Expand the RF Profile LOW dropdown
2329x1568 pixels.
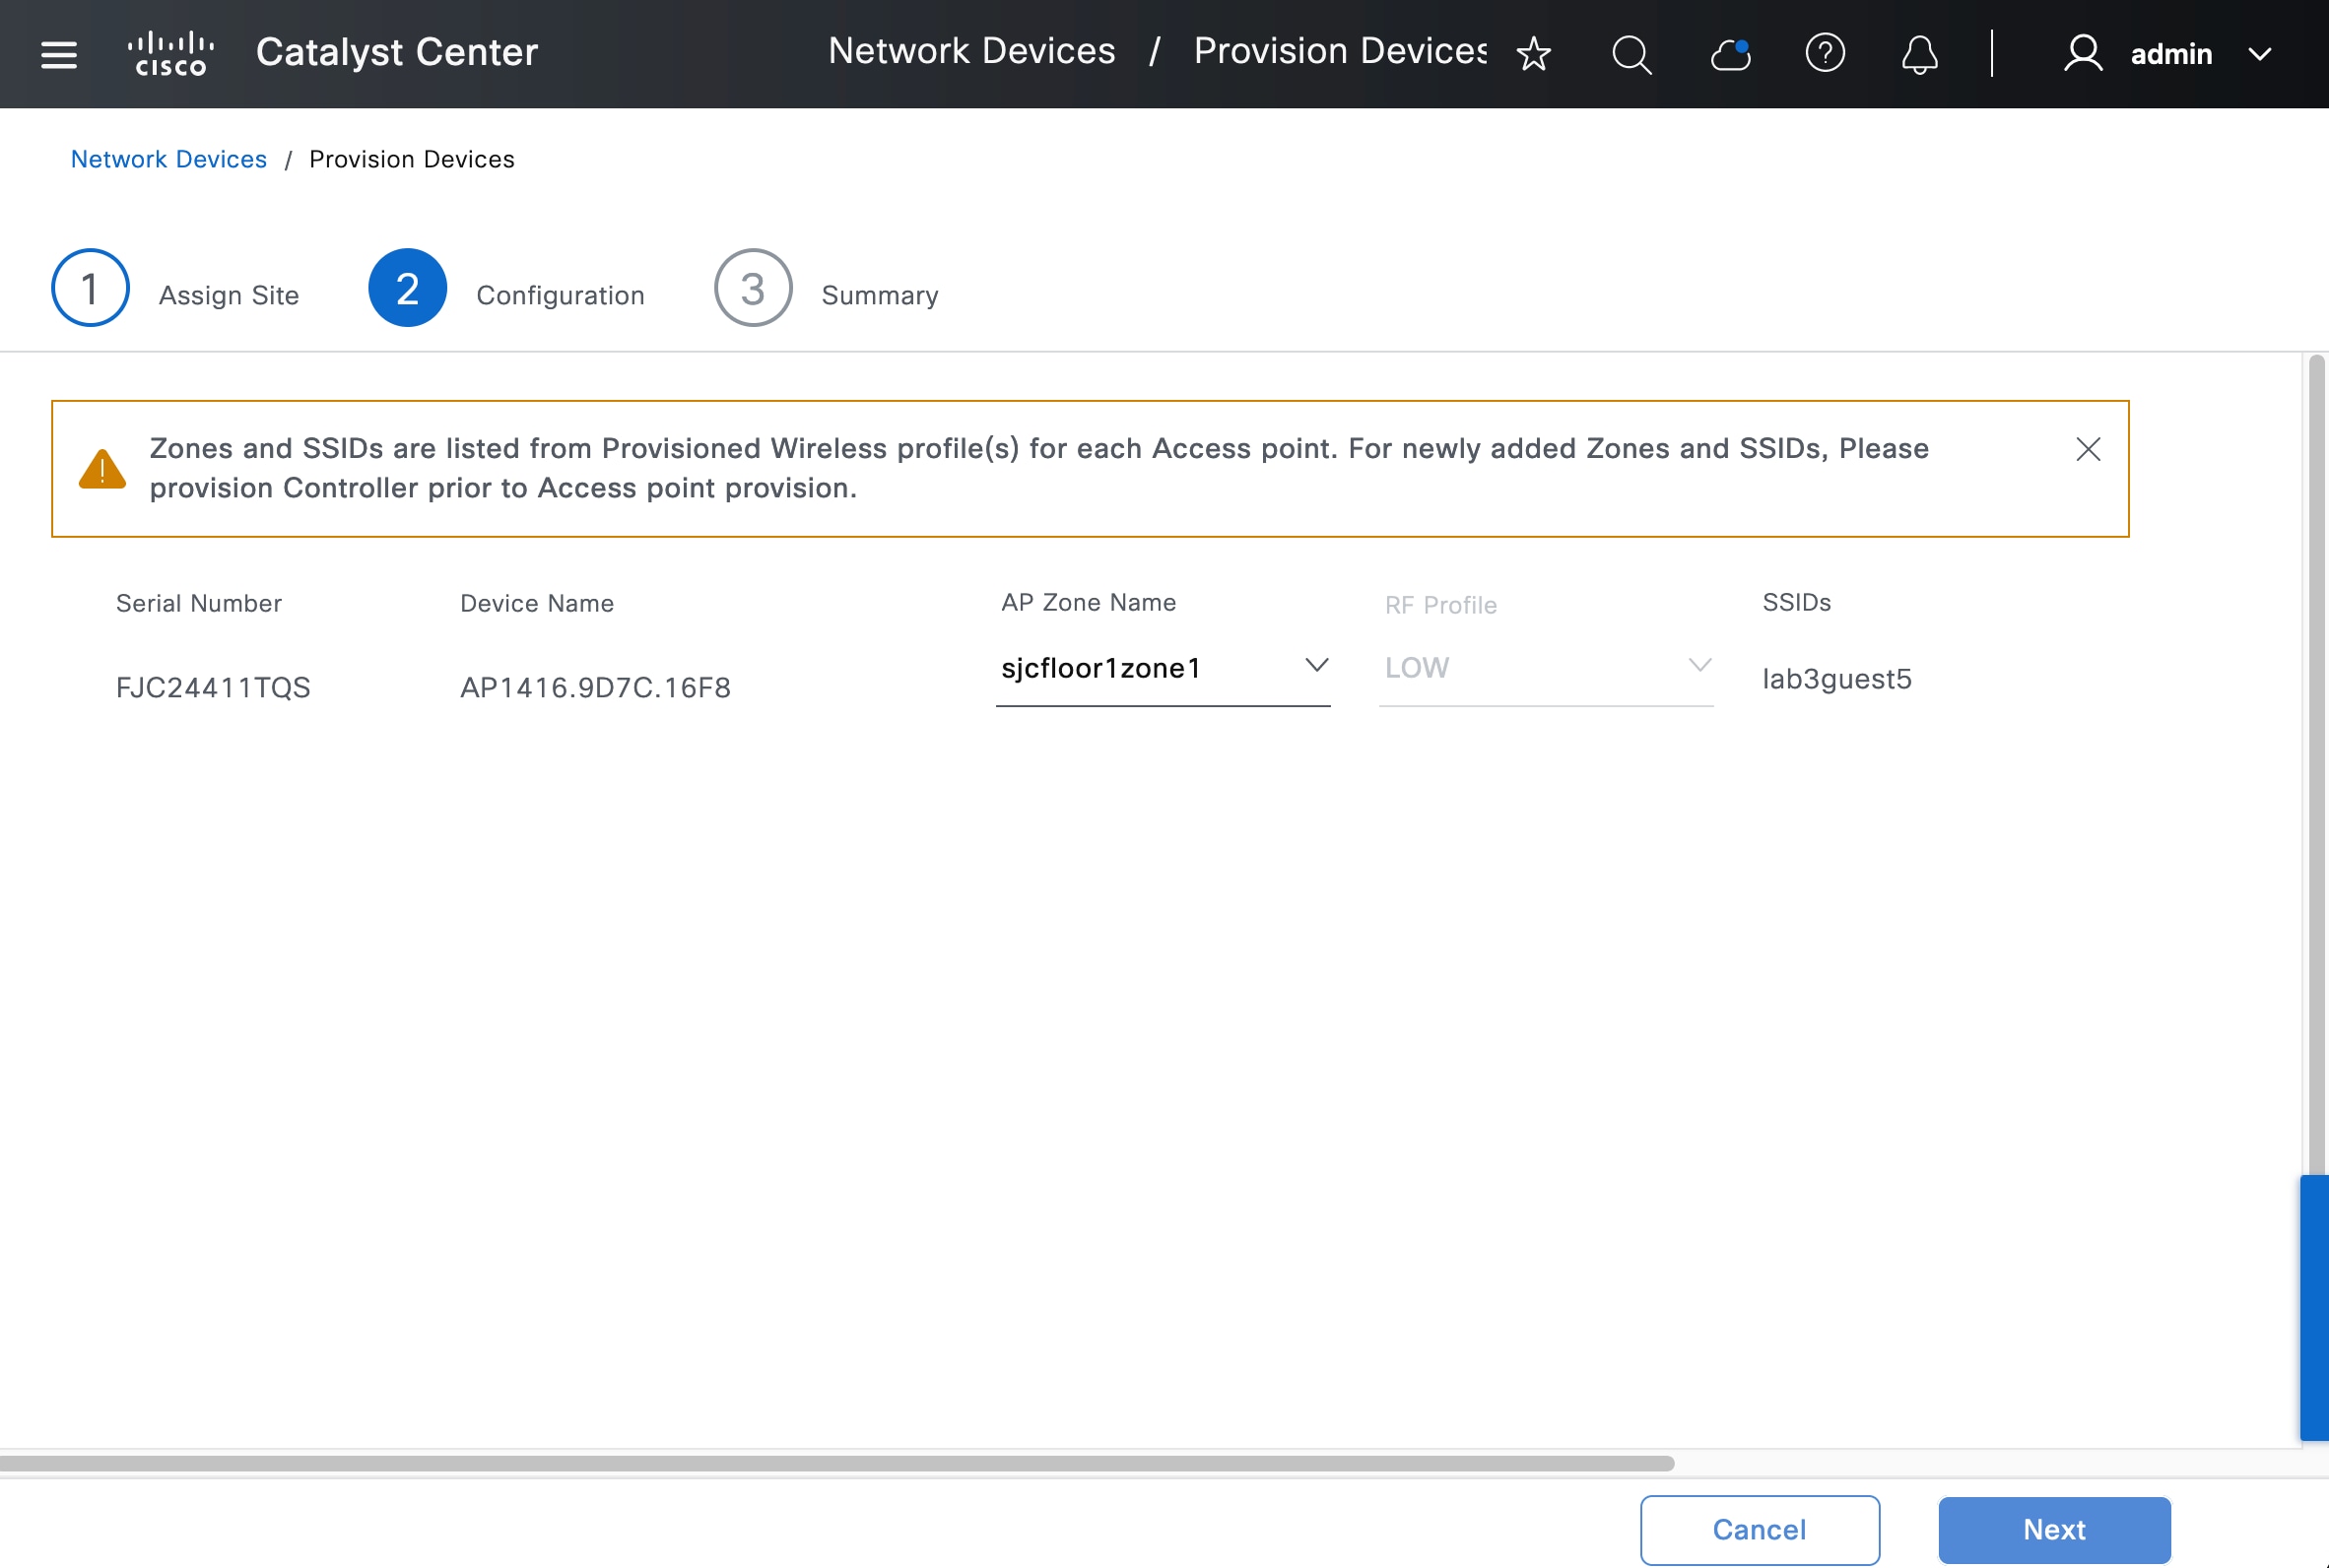tap(1698, 666)
